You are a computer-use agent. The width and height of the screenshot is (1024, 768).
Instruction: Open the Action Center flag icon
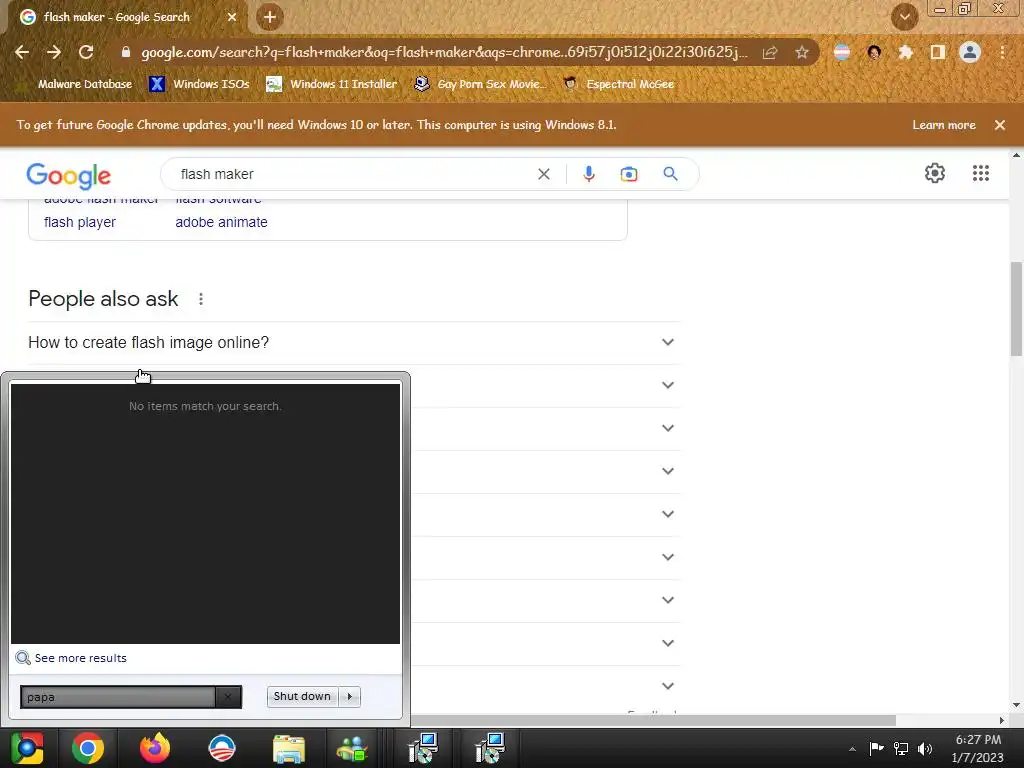point(876,748)
